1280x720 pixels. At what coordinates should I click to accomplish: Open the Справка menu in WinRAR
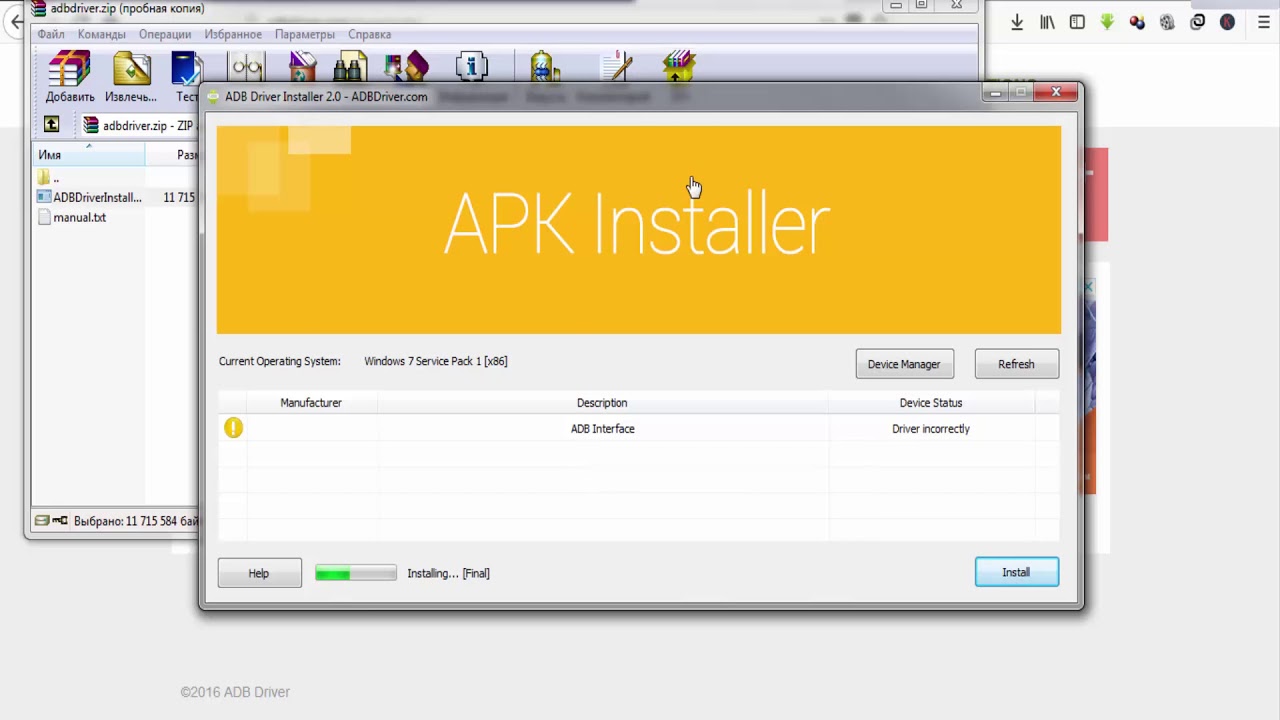point(369,34)
